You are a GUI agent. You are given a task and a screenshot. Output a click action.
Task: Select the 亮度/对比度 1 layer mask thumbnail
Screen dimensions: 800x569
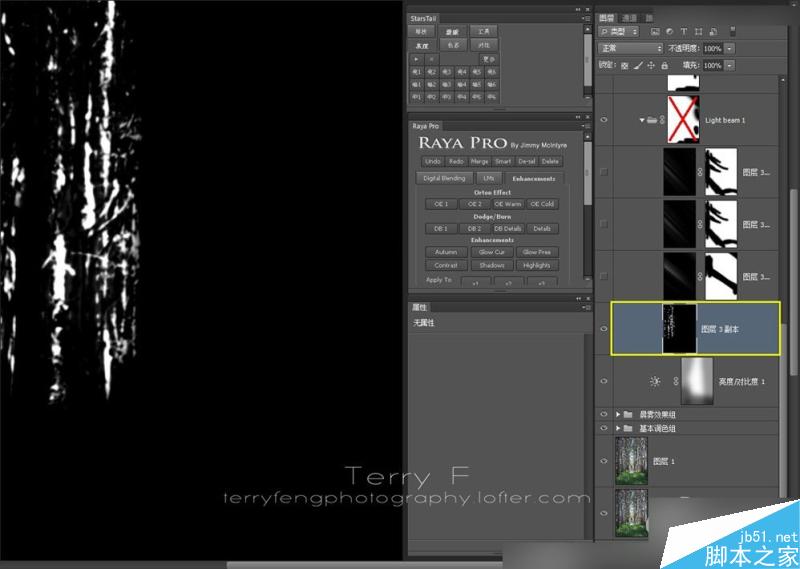tap(697, 381)
